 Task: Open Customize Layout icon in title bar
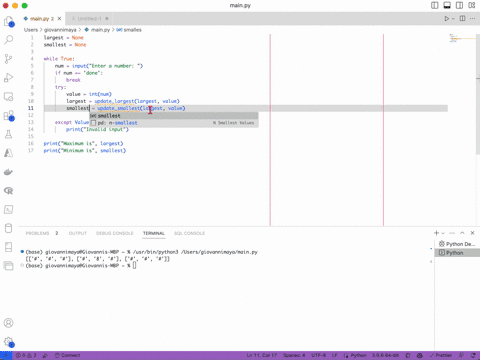pyautogui.click(x=472, y=5)
